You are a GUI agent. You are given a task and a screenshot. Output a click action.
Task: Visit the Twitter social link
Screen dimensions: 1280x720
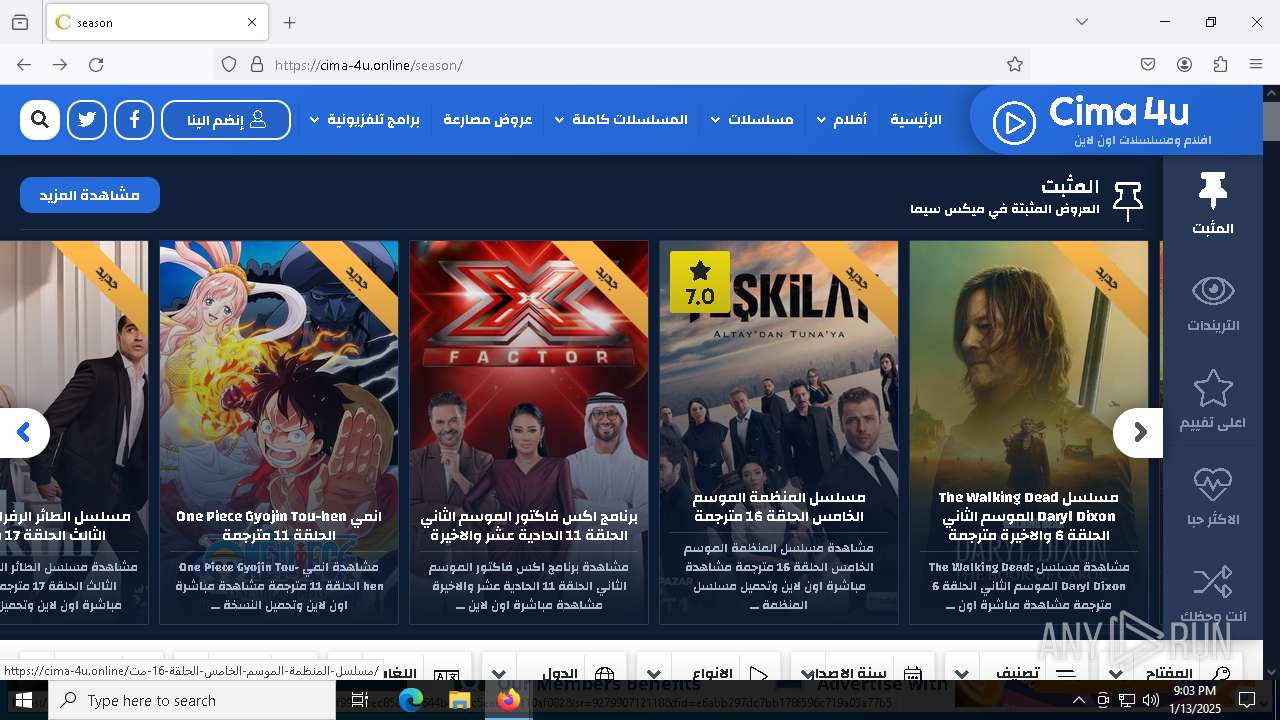click(x=87, y=120)
